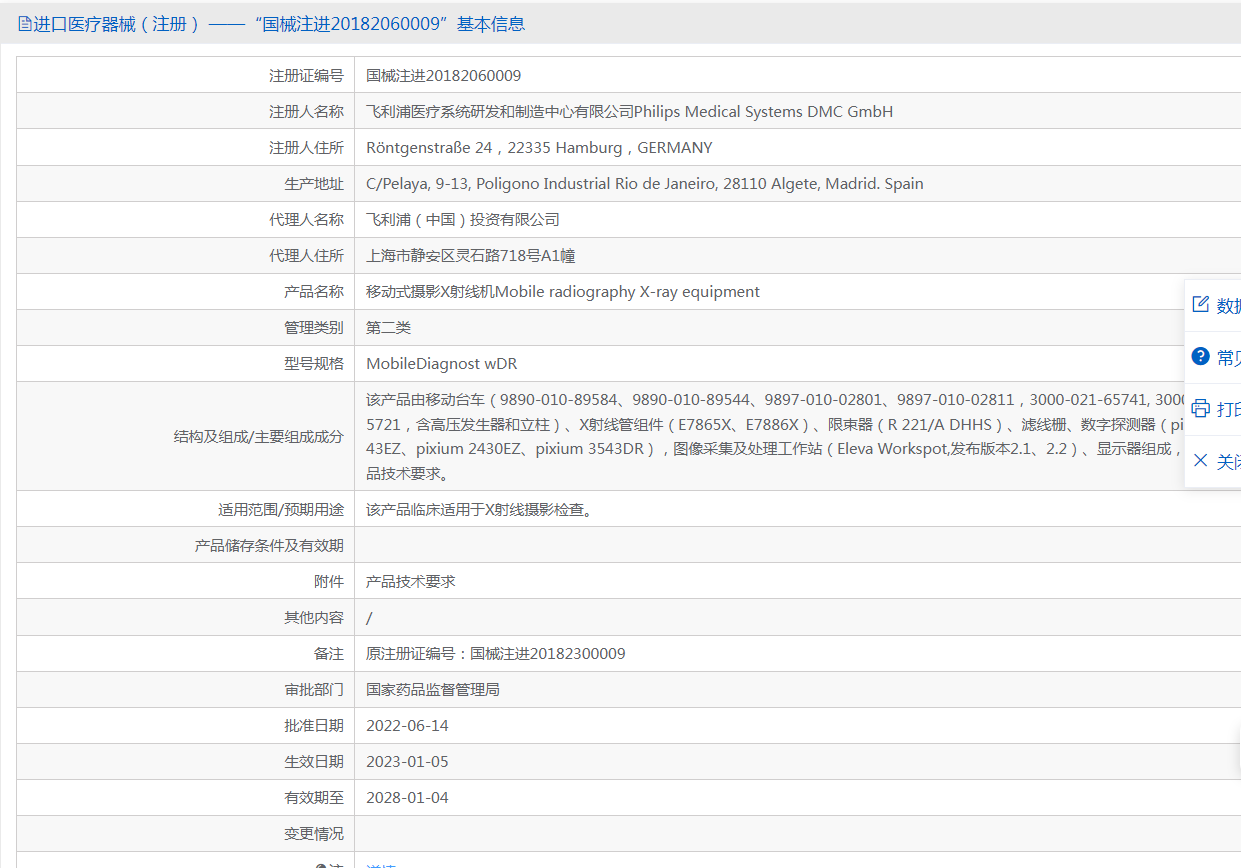Image resolution: width=1241 pixels, height=868 pixels.
Task: Select address Röntgenstraße 24, 22335 Hamburg
Action: [x=540, y=147]
